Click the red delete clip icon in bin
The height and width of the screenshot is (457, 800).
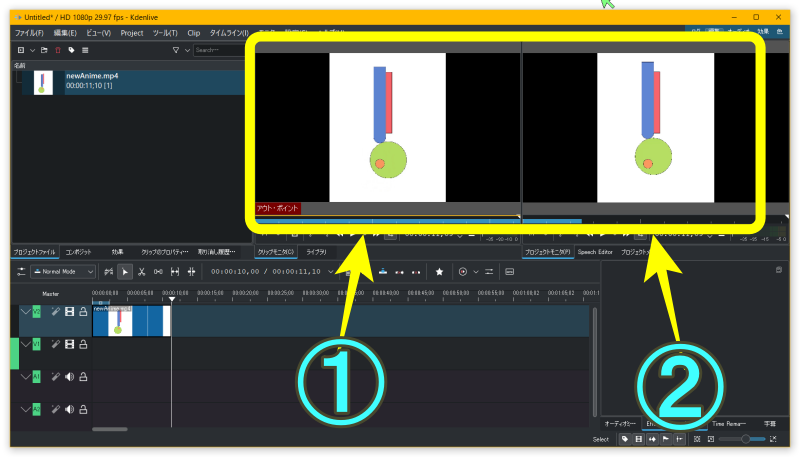[x=58, y=50]
